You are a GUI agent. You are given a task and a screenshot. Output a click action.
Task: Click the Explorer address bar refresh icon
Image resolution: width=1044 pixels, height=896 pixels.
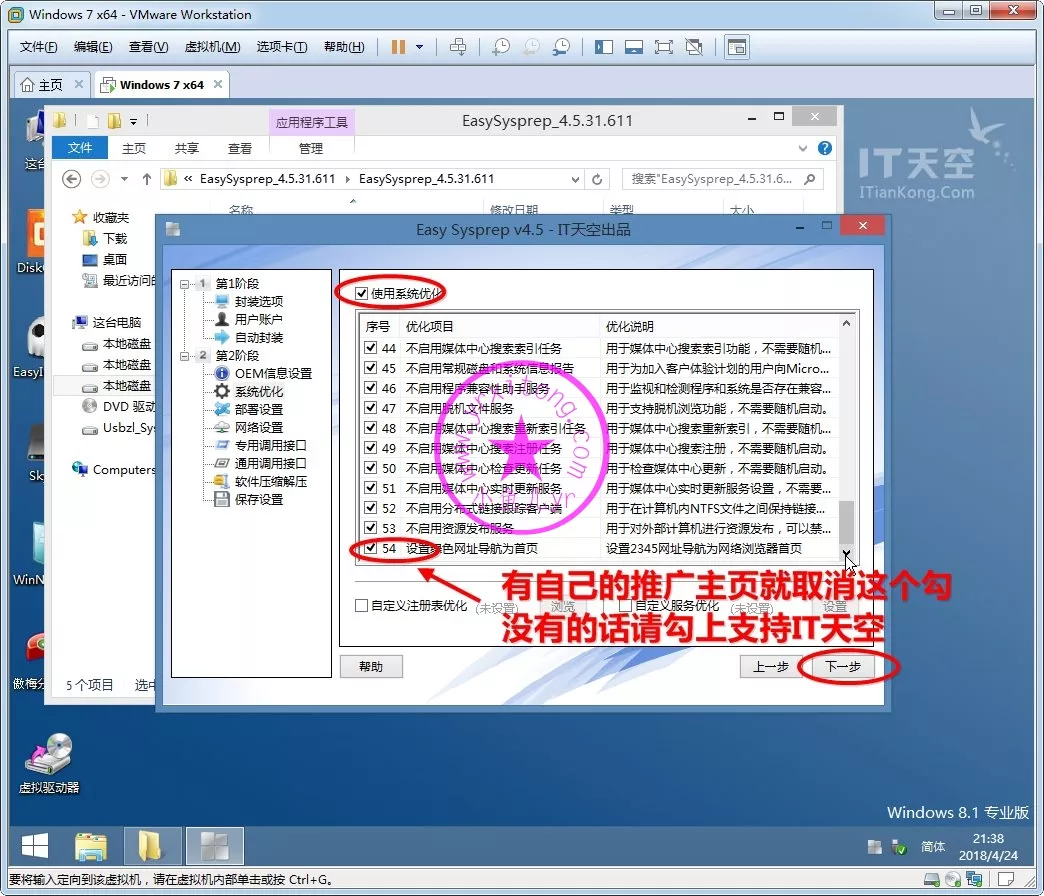pos(597,179)
